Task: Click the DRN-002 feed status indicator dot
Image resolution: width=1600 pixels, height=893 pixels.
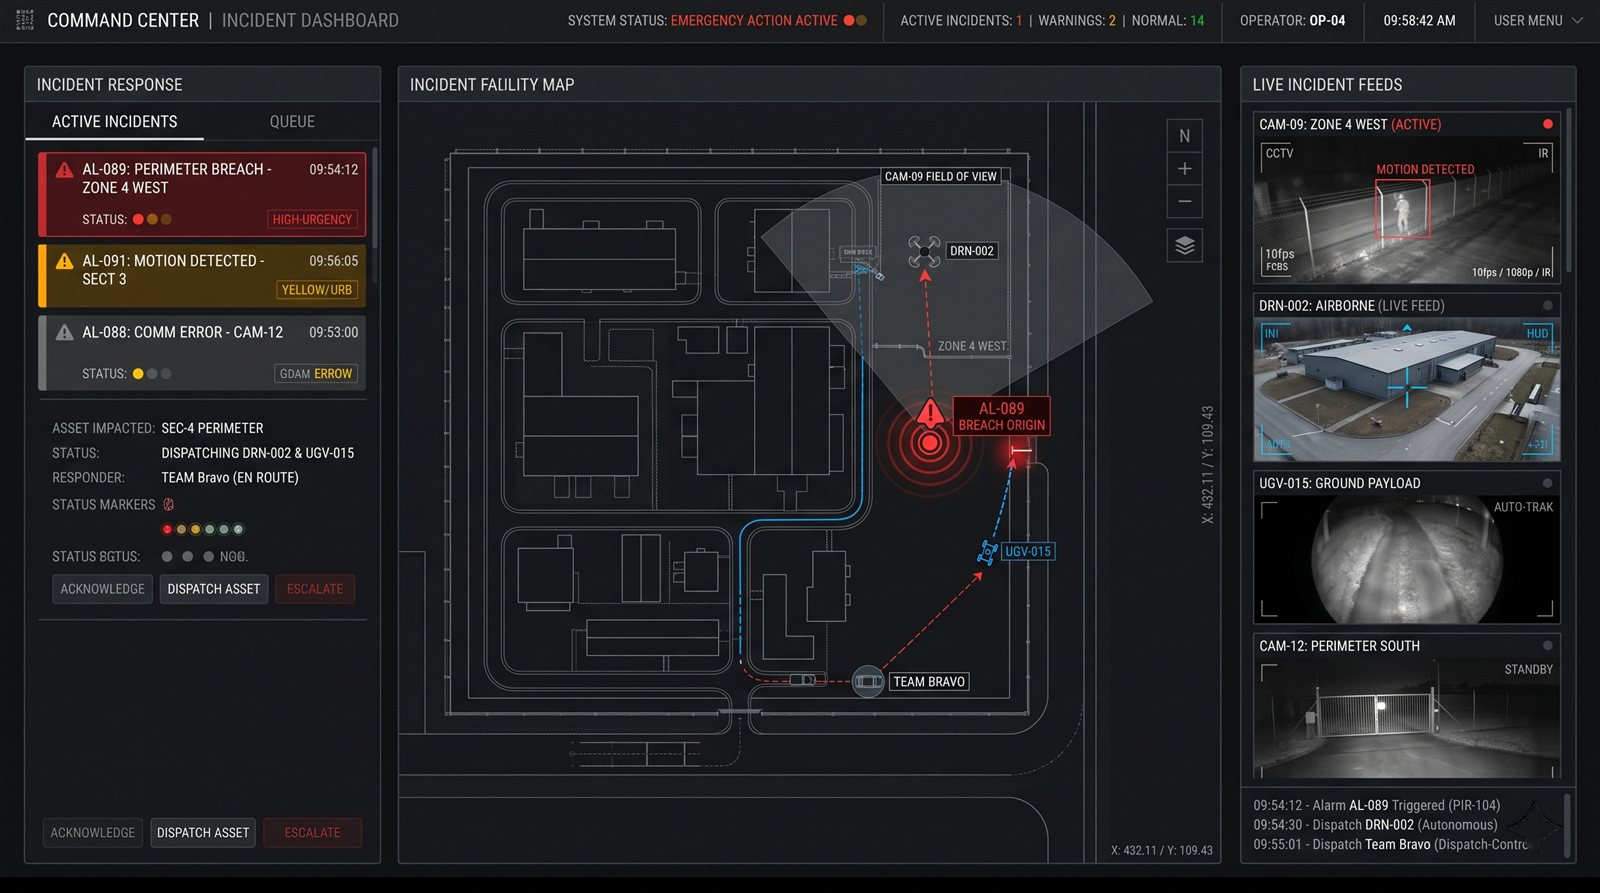Action: tap(1548, 305)
